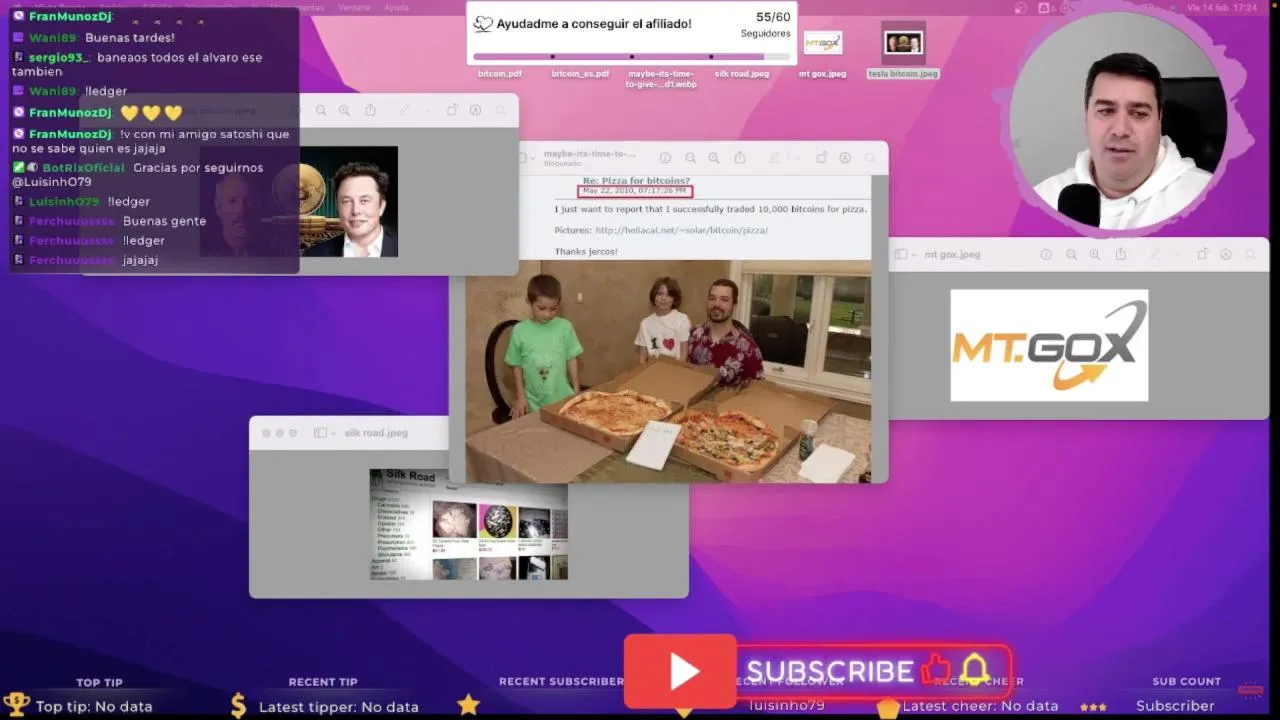
Task: Click the mt gox.jpeg window title
Action: (952, 254)
